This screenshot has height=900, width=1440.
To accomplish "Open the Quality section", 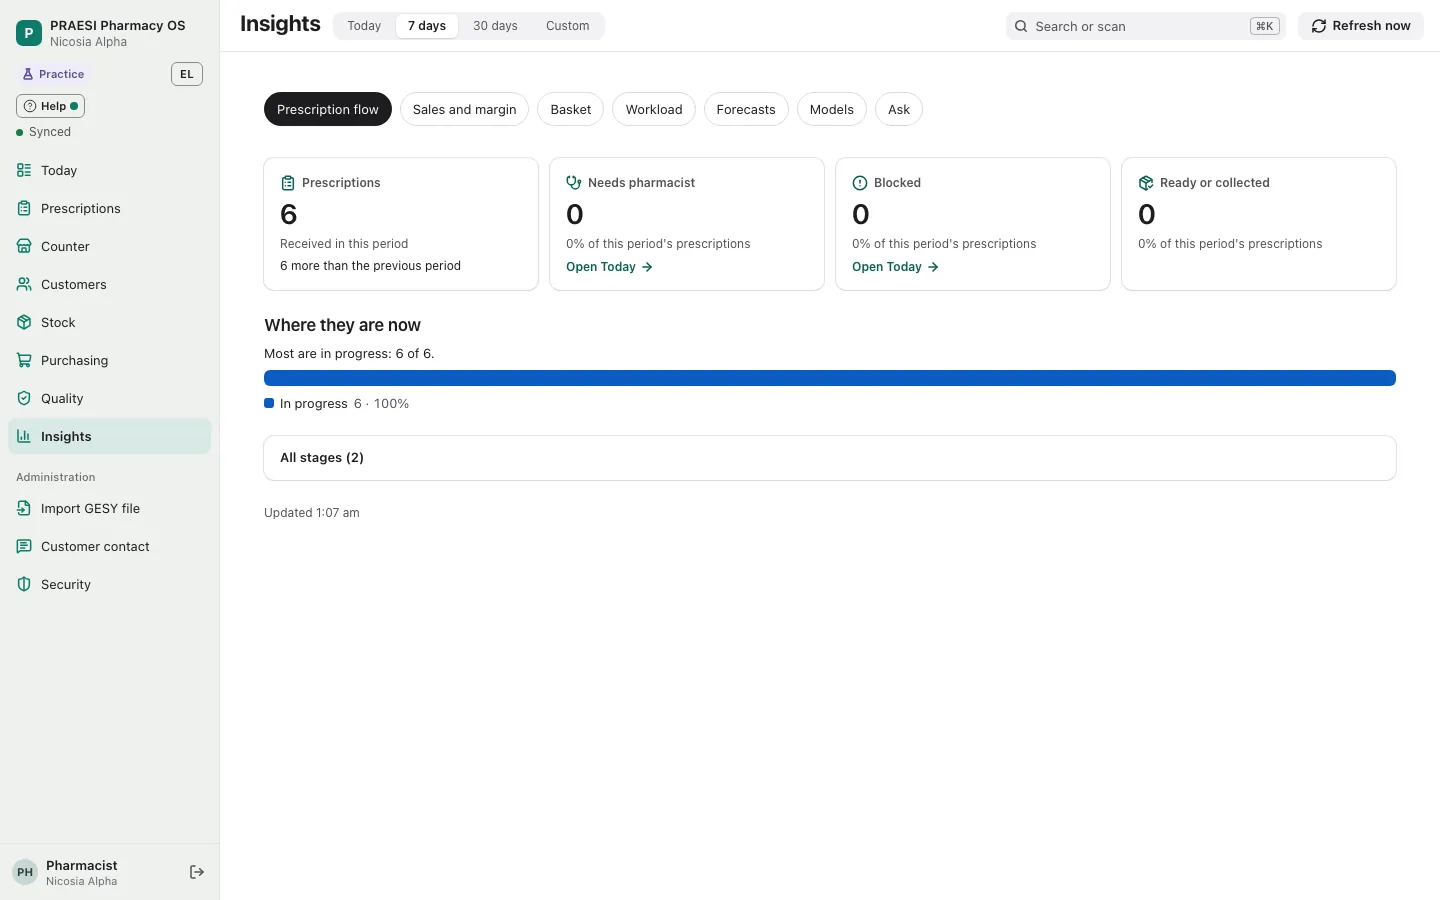I will [109, 399].
